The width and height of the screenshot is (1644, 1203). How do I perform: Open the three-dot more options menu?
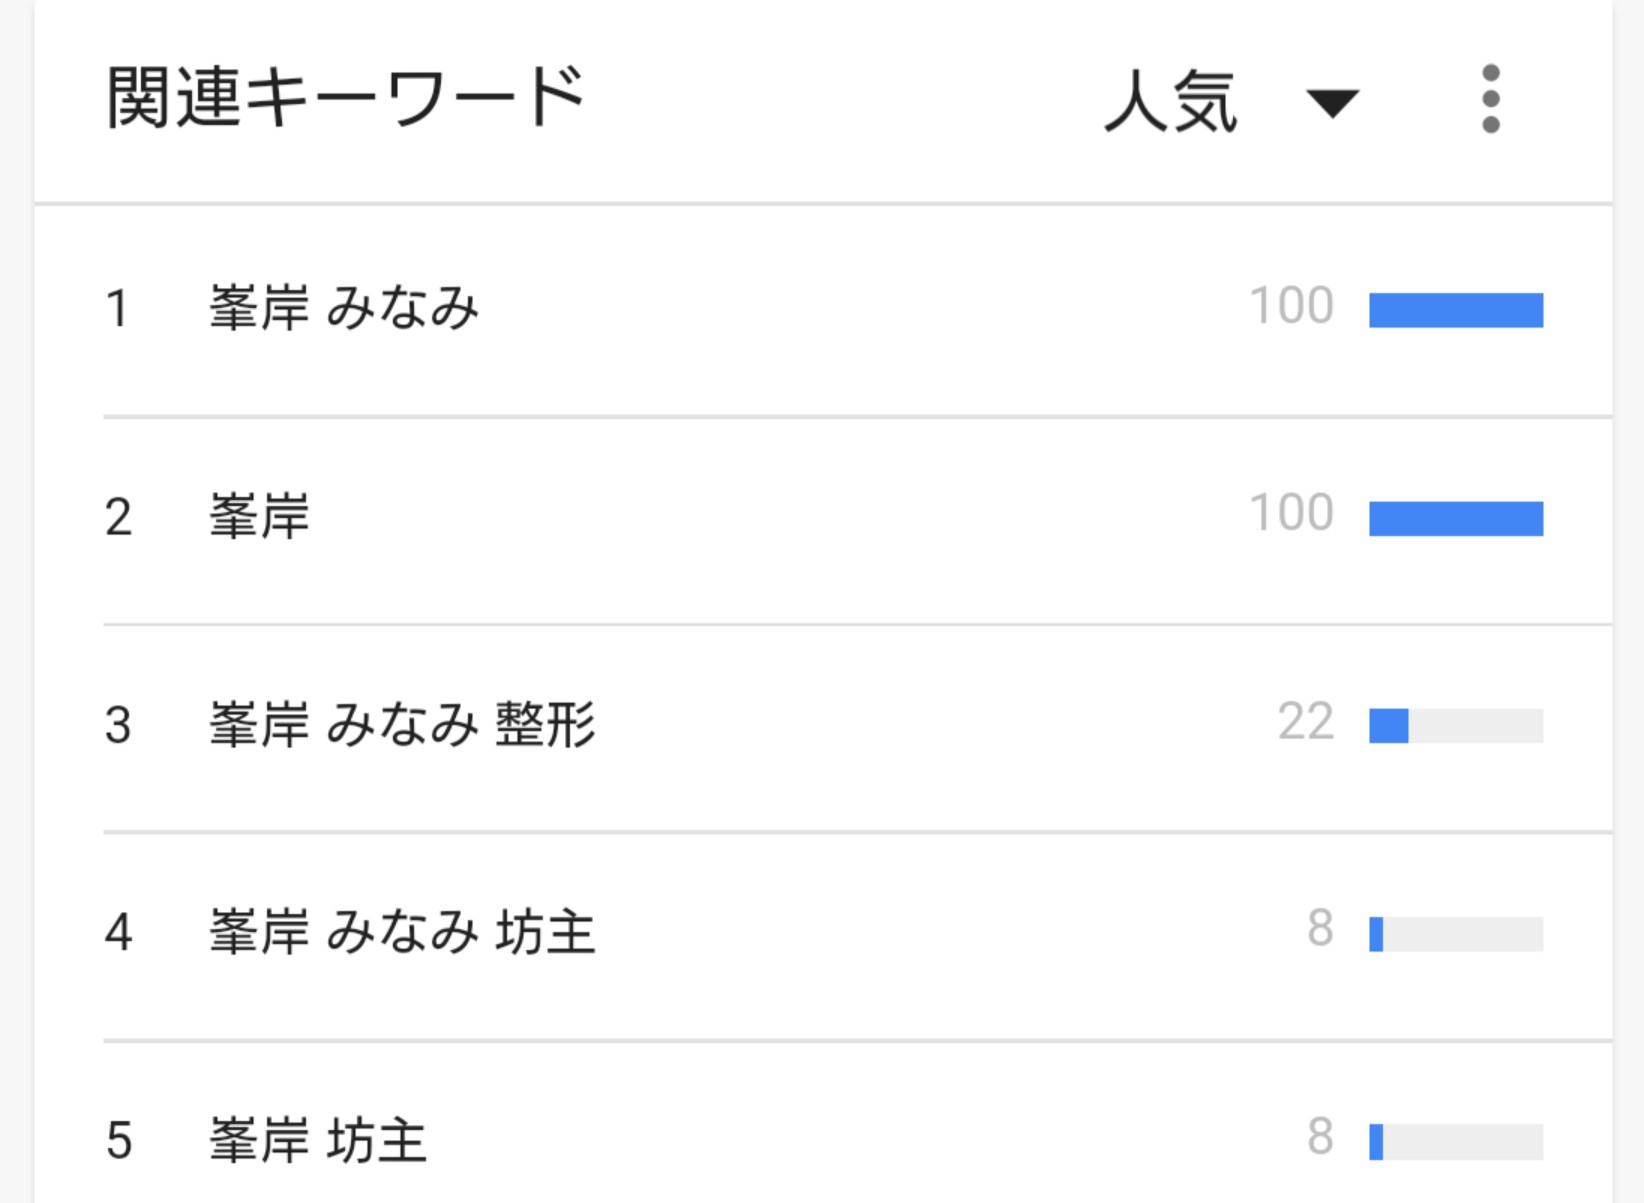click(x=1490, y=99)
